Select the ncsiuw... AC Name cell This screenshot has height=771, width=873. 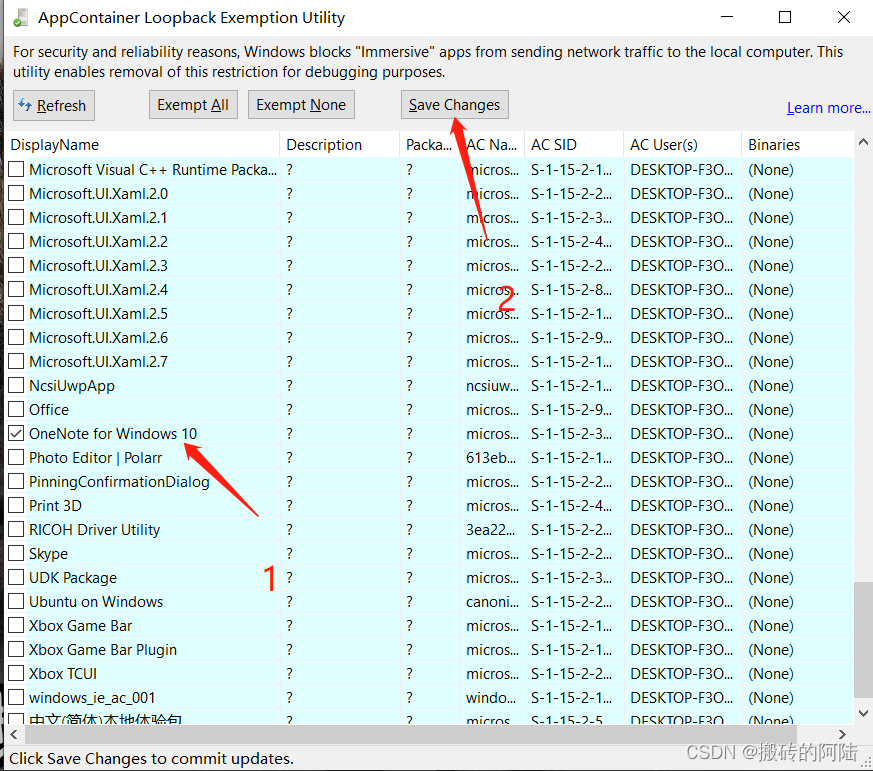click(x=492, y=385)
